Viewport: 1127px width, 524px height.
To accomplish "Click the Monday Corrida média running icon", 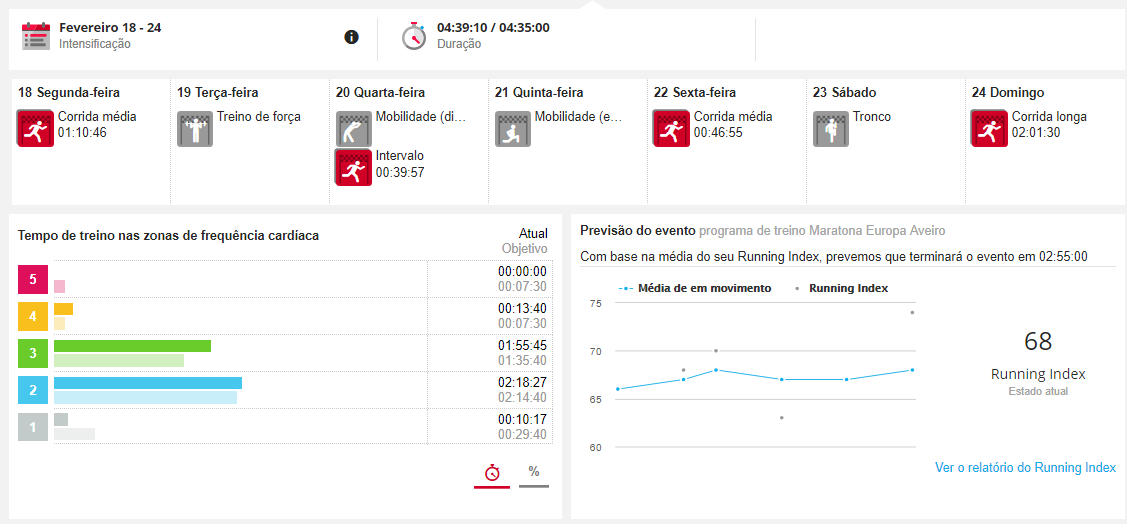I will 36,129.
